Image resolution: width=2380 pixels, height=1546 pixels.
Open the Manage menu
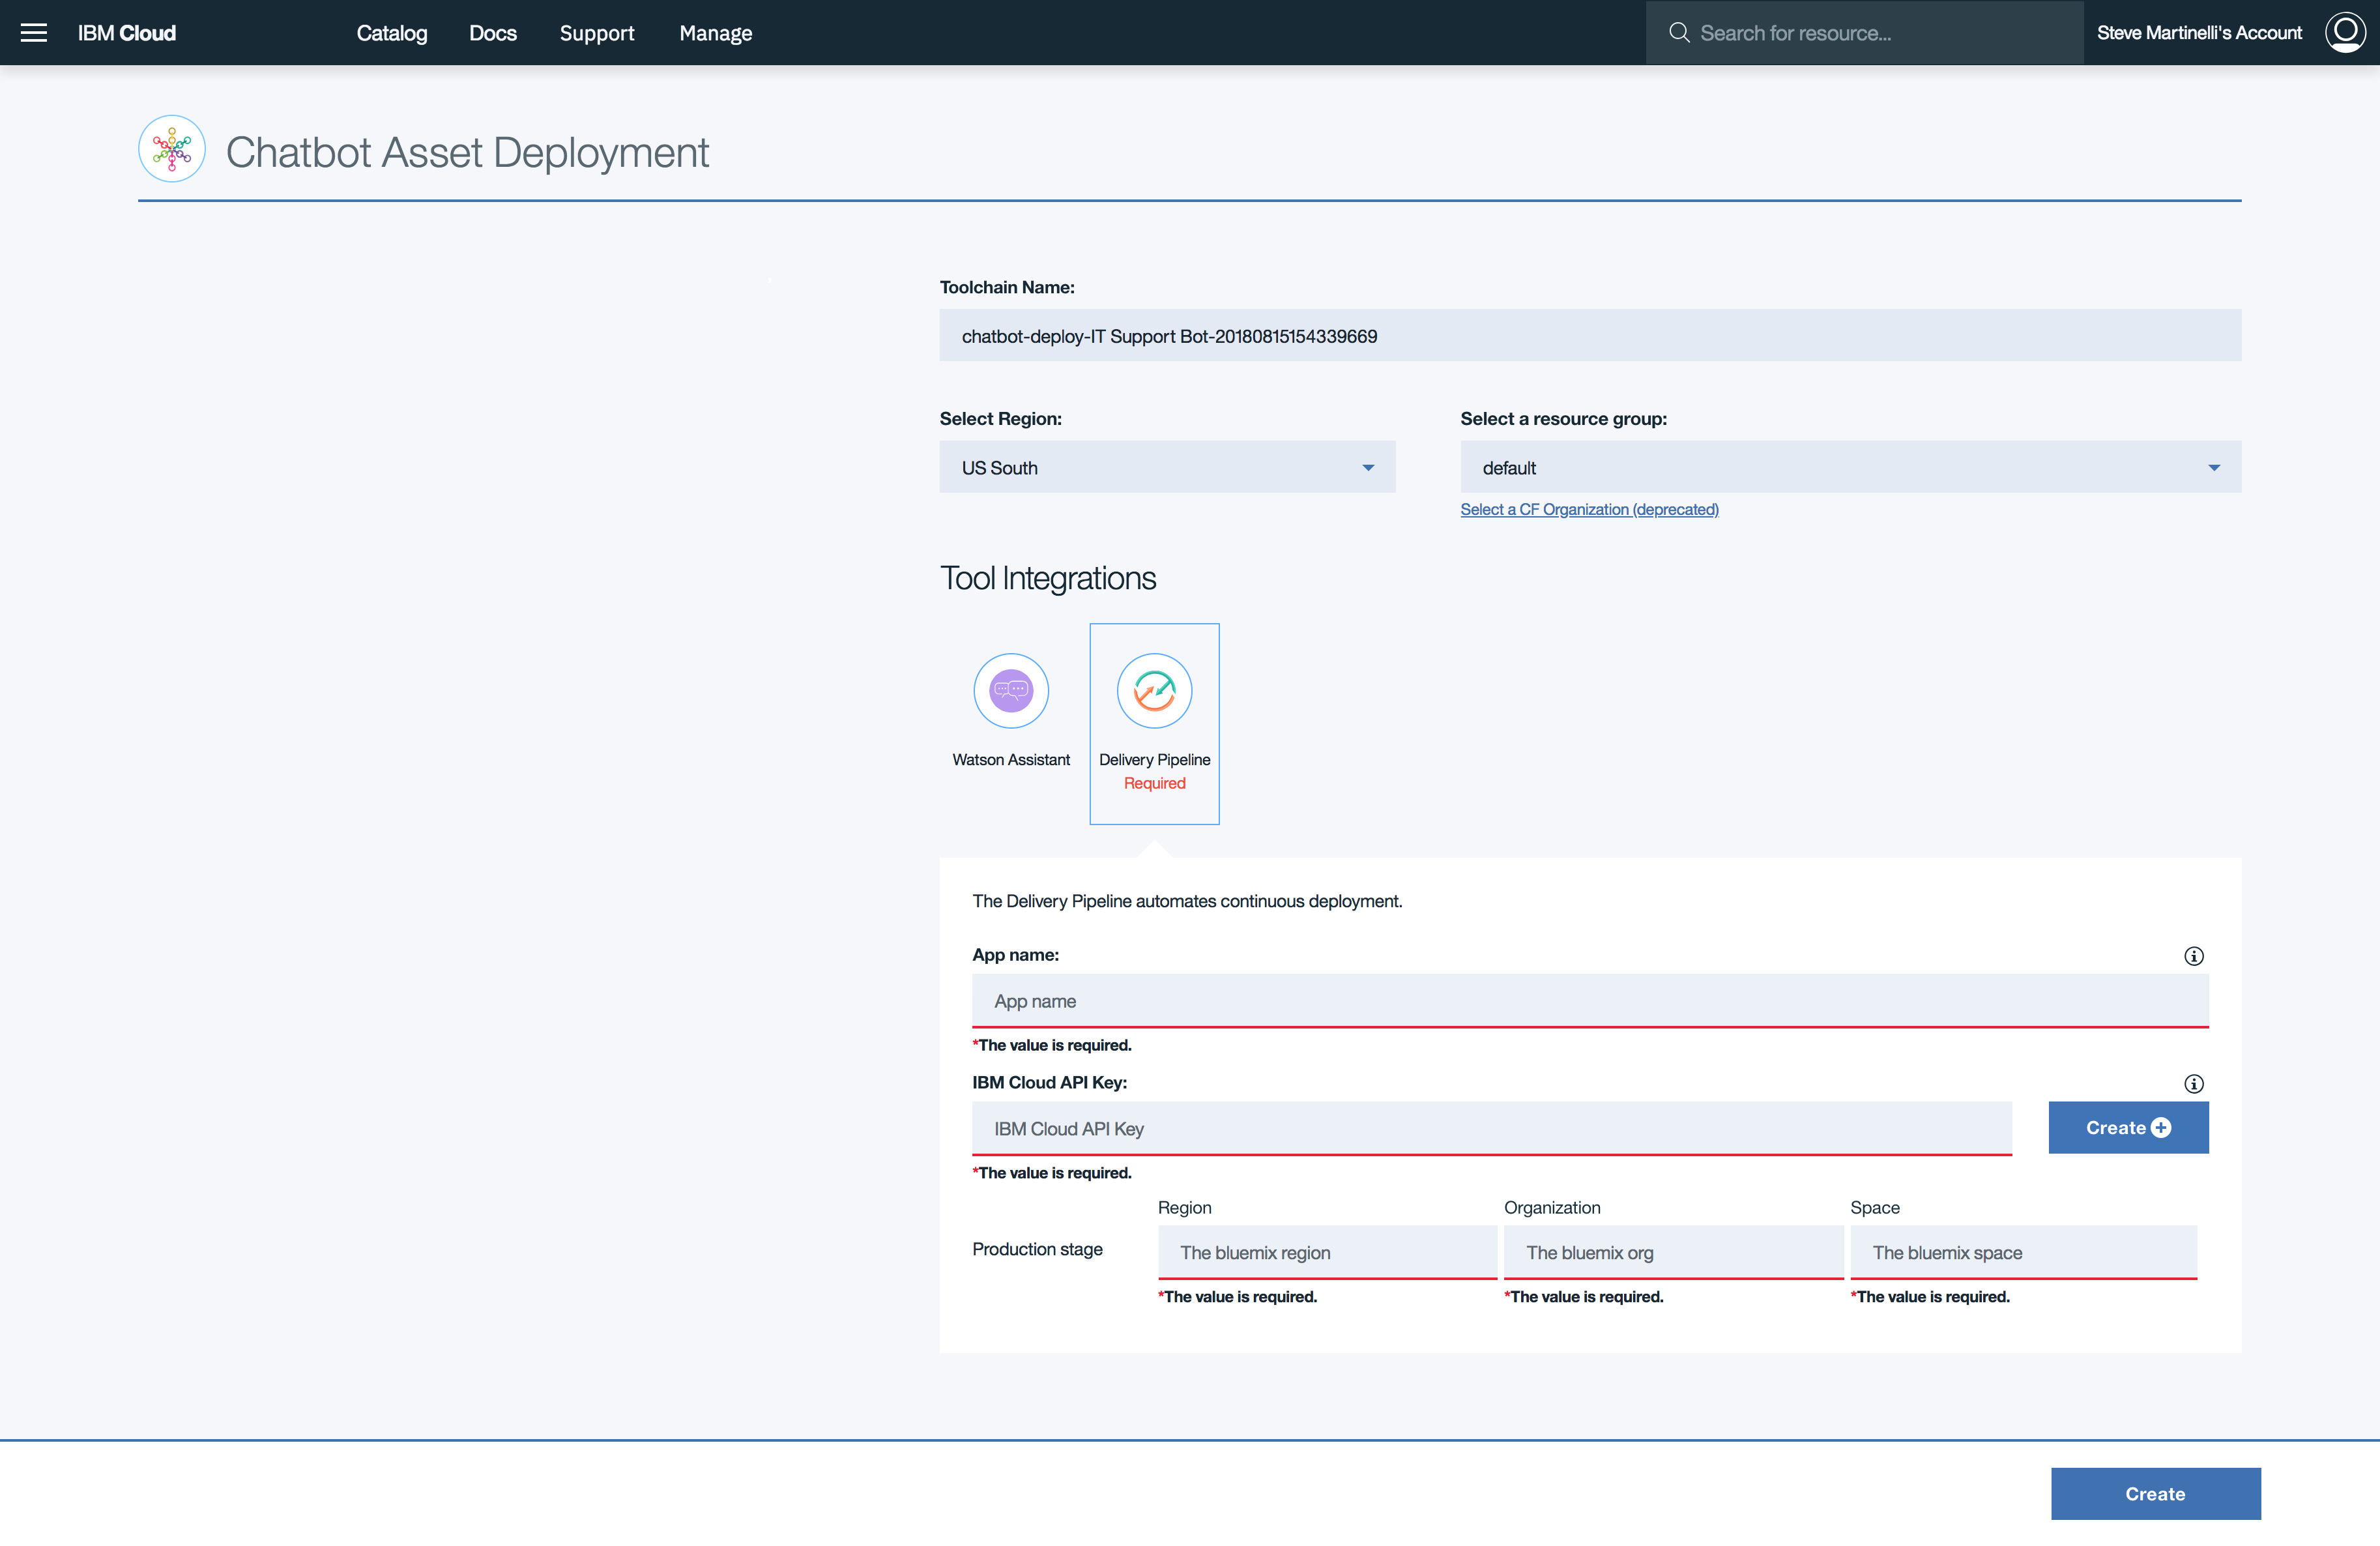point(715,33)
